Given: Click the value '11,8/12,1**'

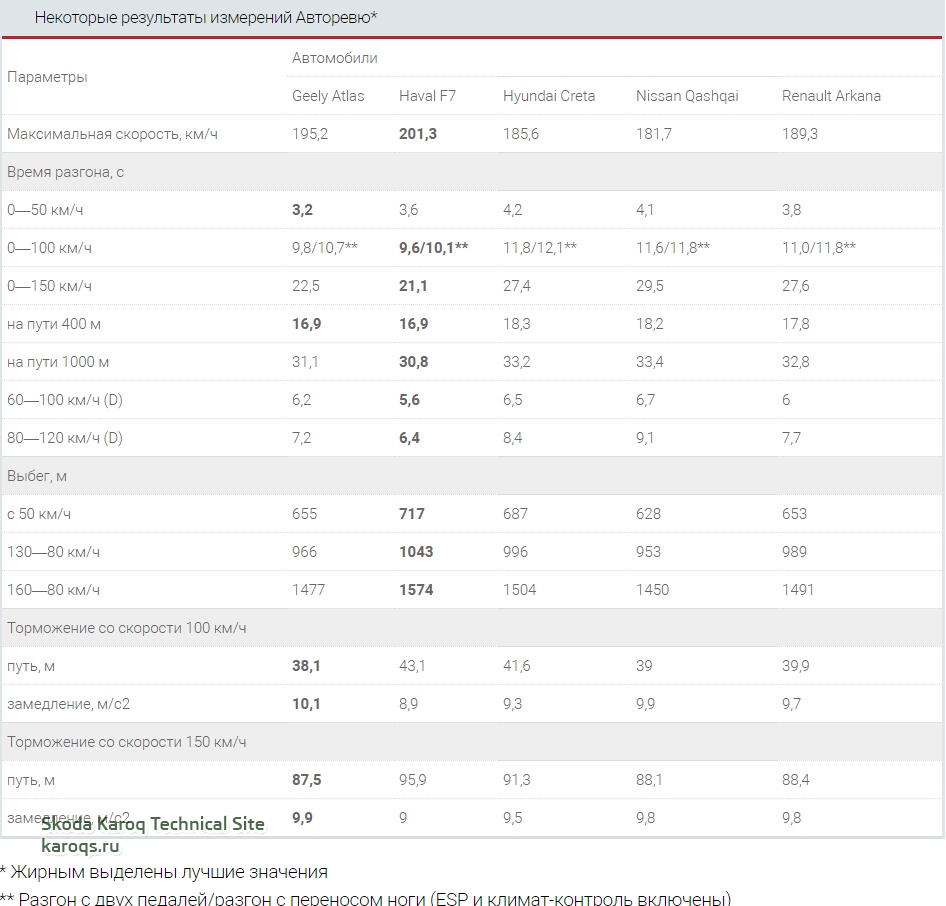Looking at the screenshot, I should (540, 248).
